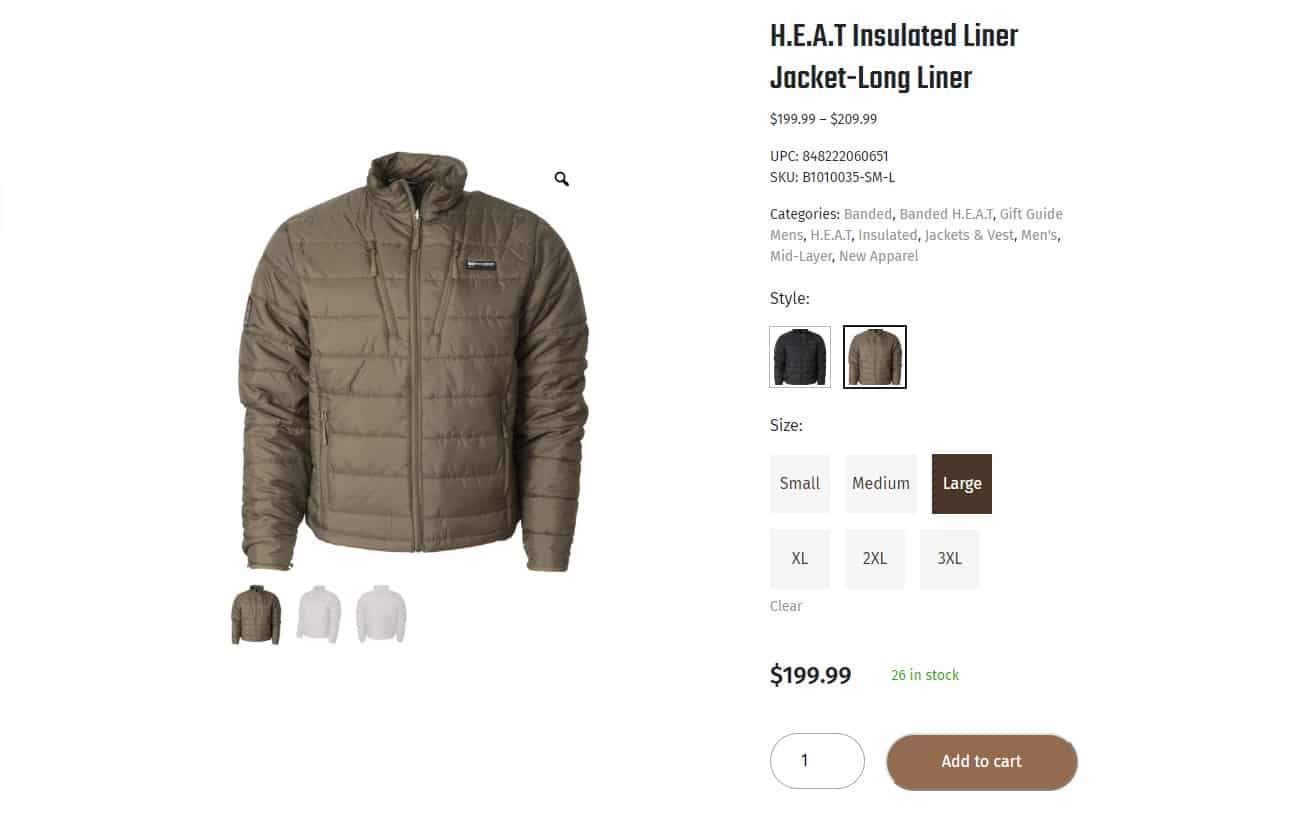1300x820 pixels.
Task: Select the brown jacket style swatch
Action: click(x=875, y=356)
